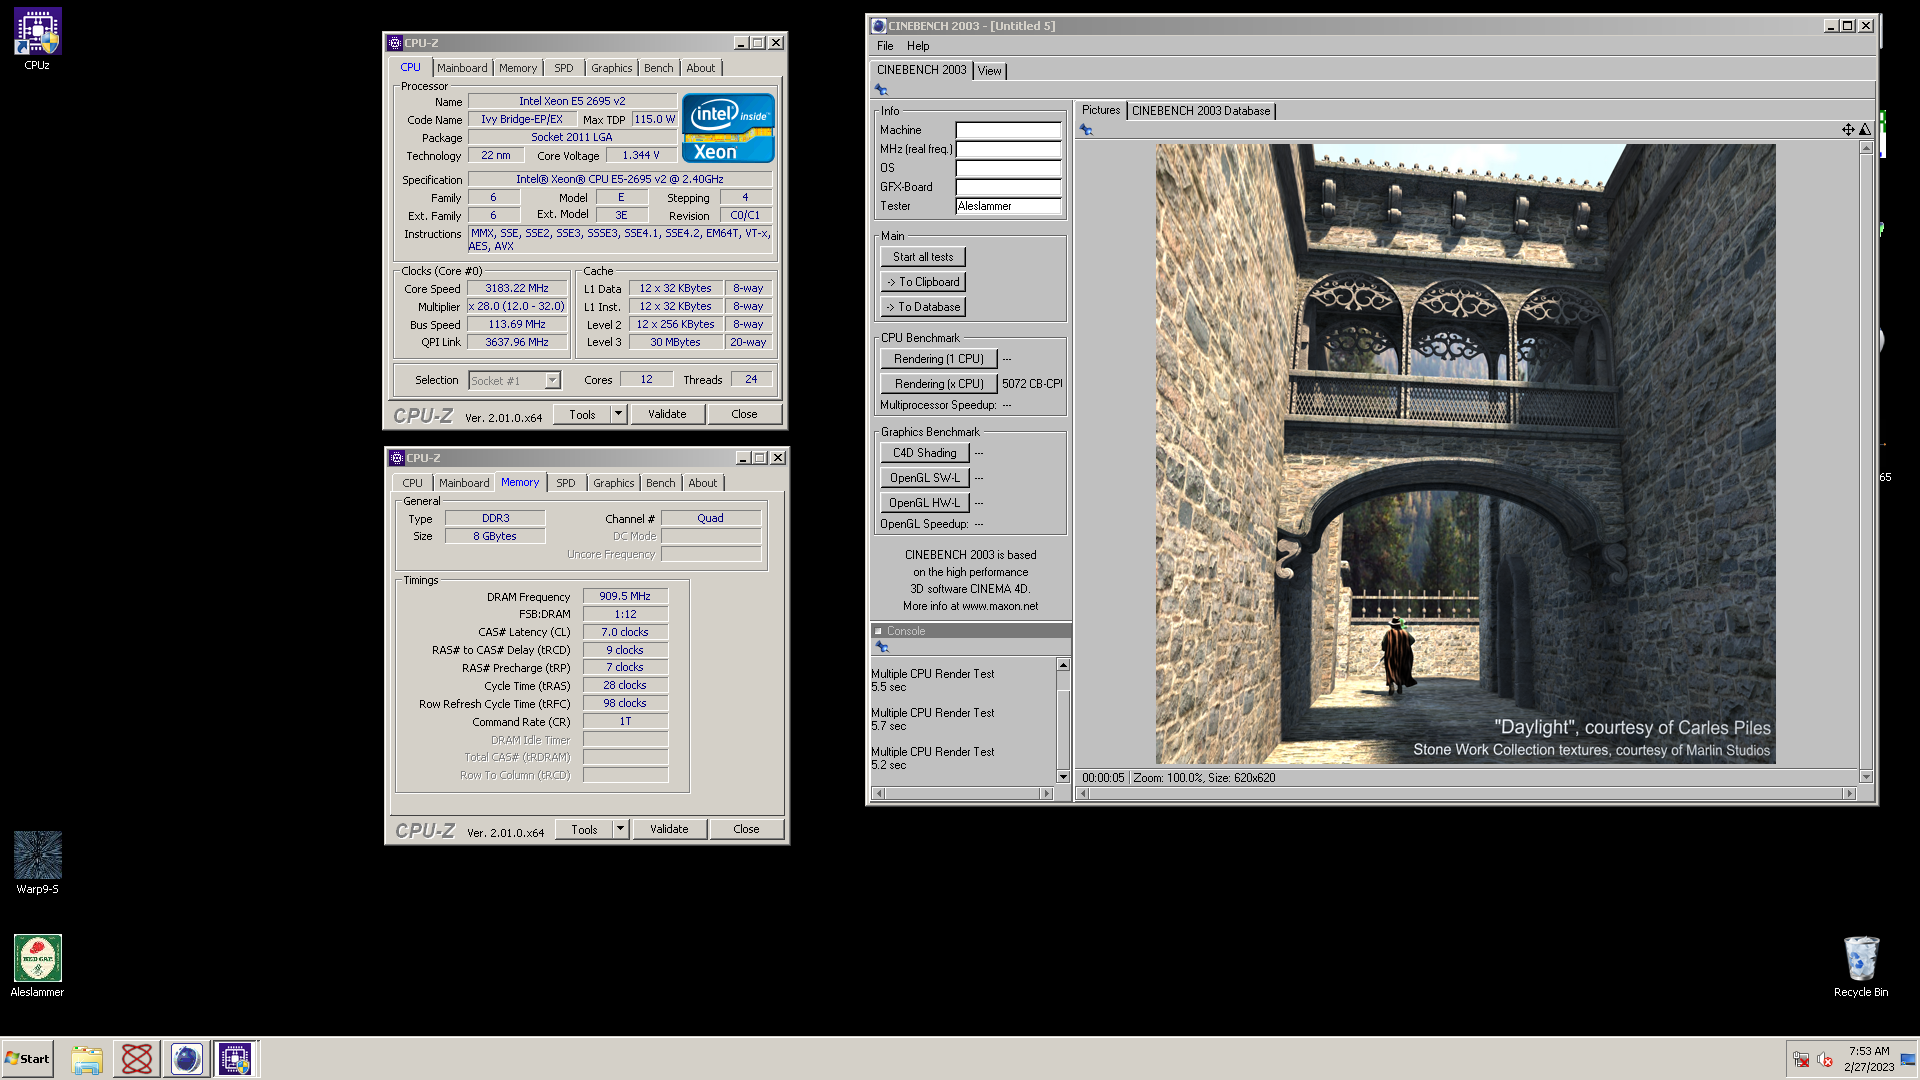
Task: Click into the MHz (real freq.) field
Action: (x=1008, y=149)
